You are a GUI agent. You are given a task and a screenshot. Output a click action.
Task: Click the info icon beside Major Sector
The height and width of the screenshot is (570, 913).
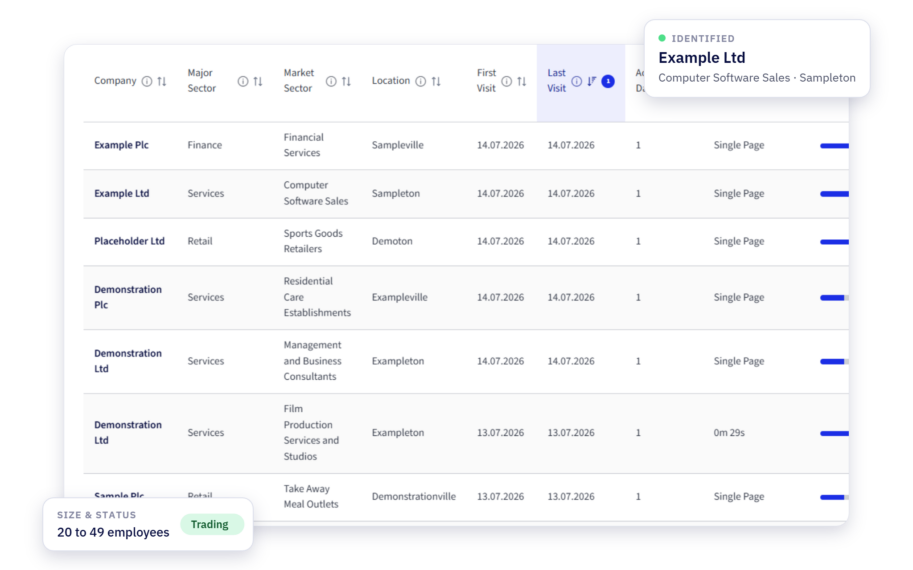[243, 82]
